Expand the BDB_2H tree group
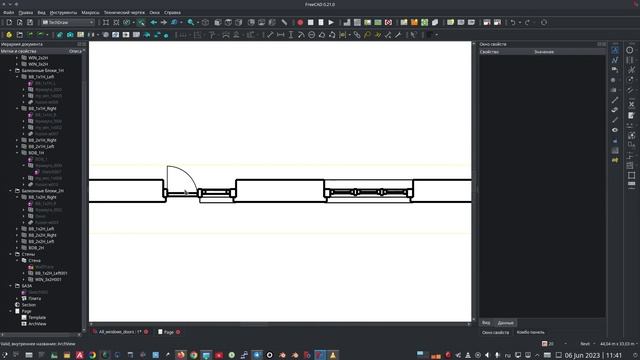The image size is (640, 360). pyautogui.click(x=17, y=248)
